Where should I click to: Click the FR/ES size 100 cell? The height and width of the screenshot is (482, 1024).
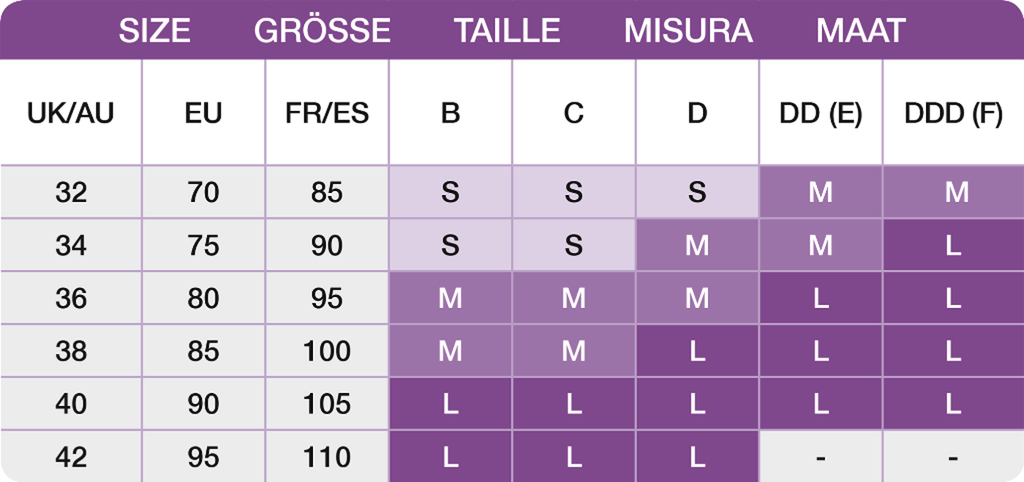[x=327, y=351]
